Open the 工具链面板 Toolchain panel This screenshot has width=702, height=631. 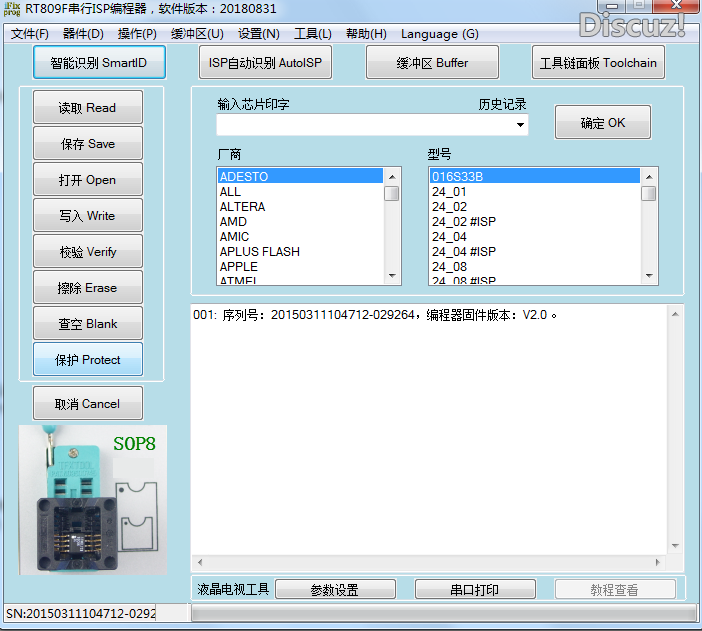598,63
